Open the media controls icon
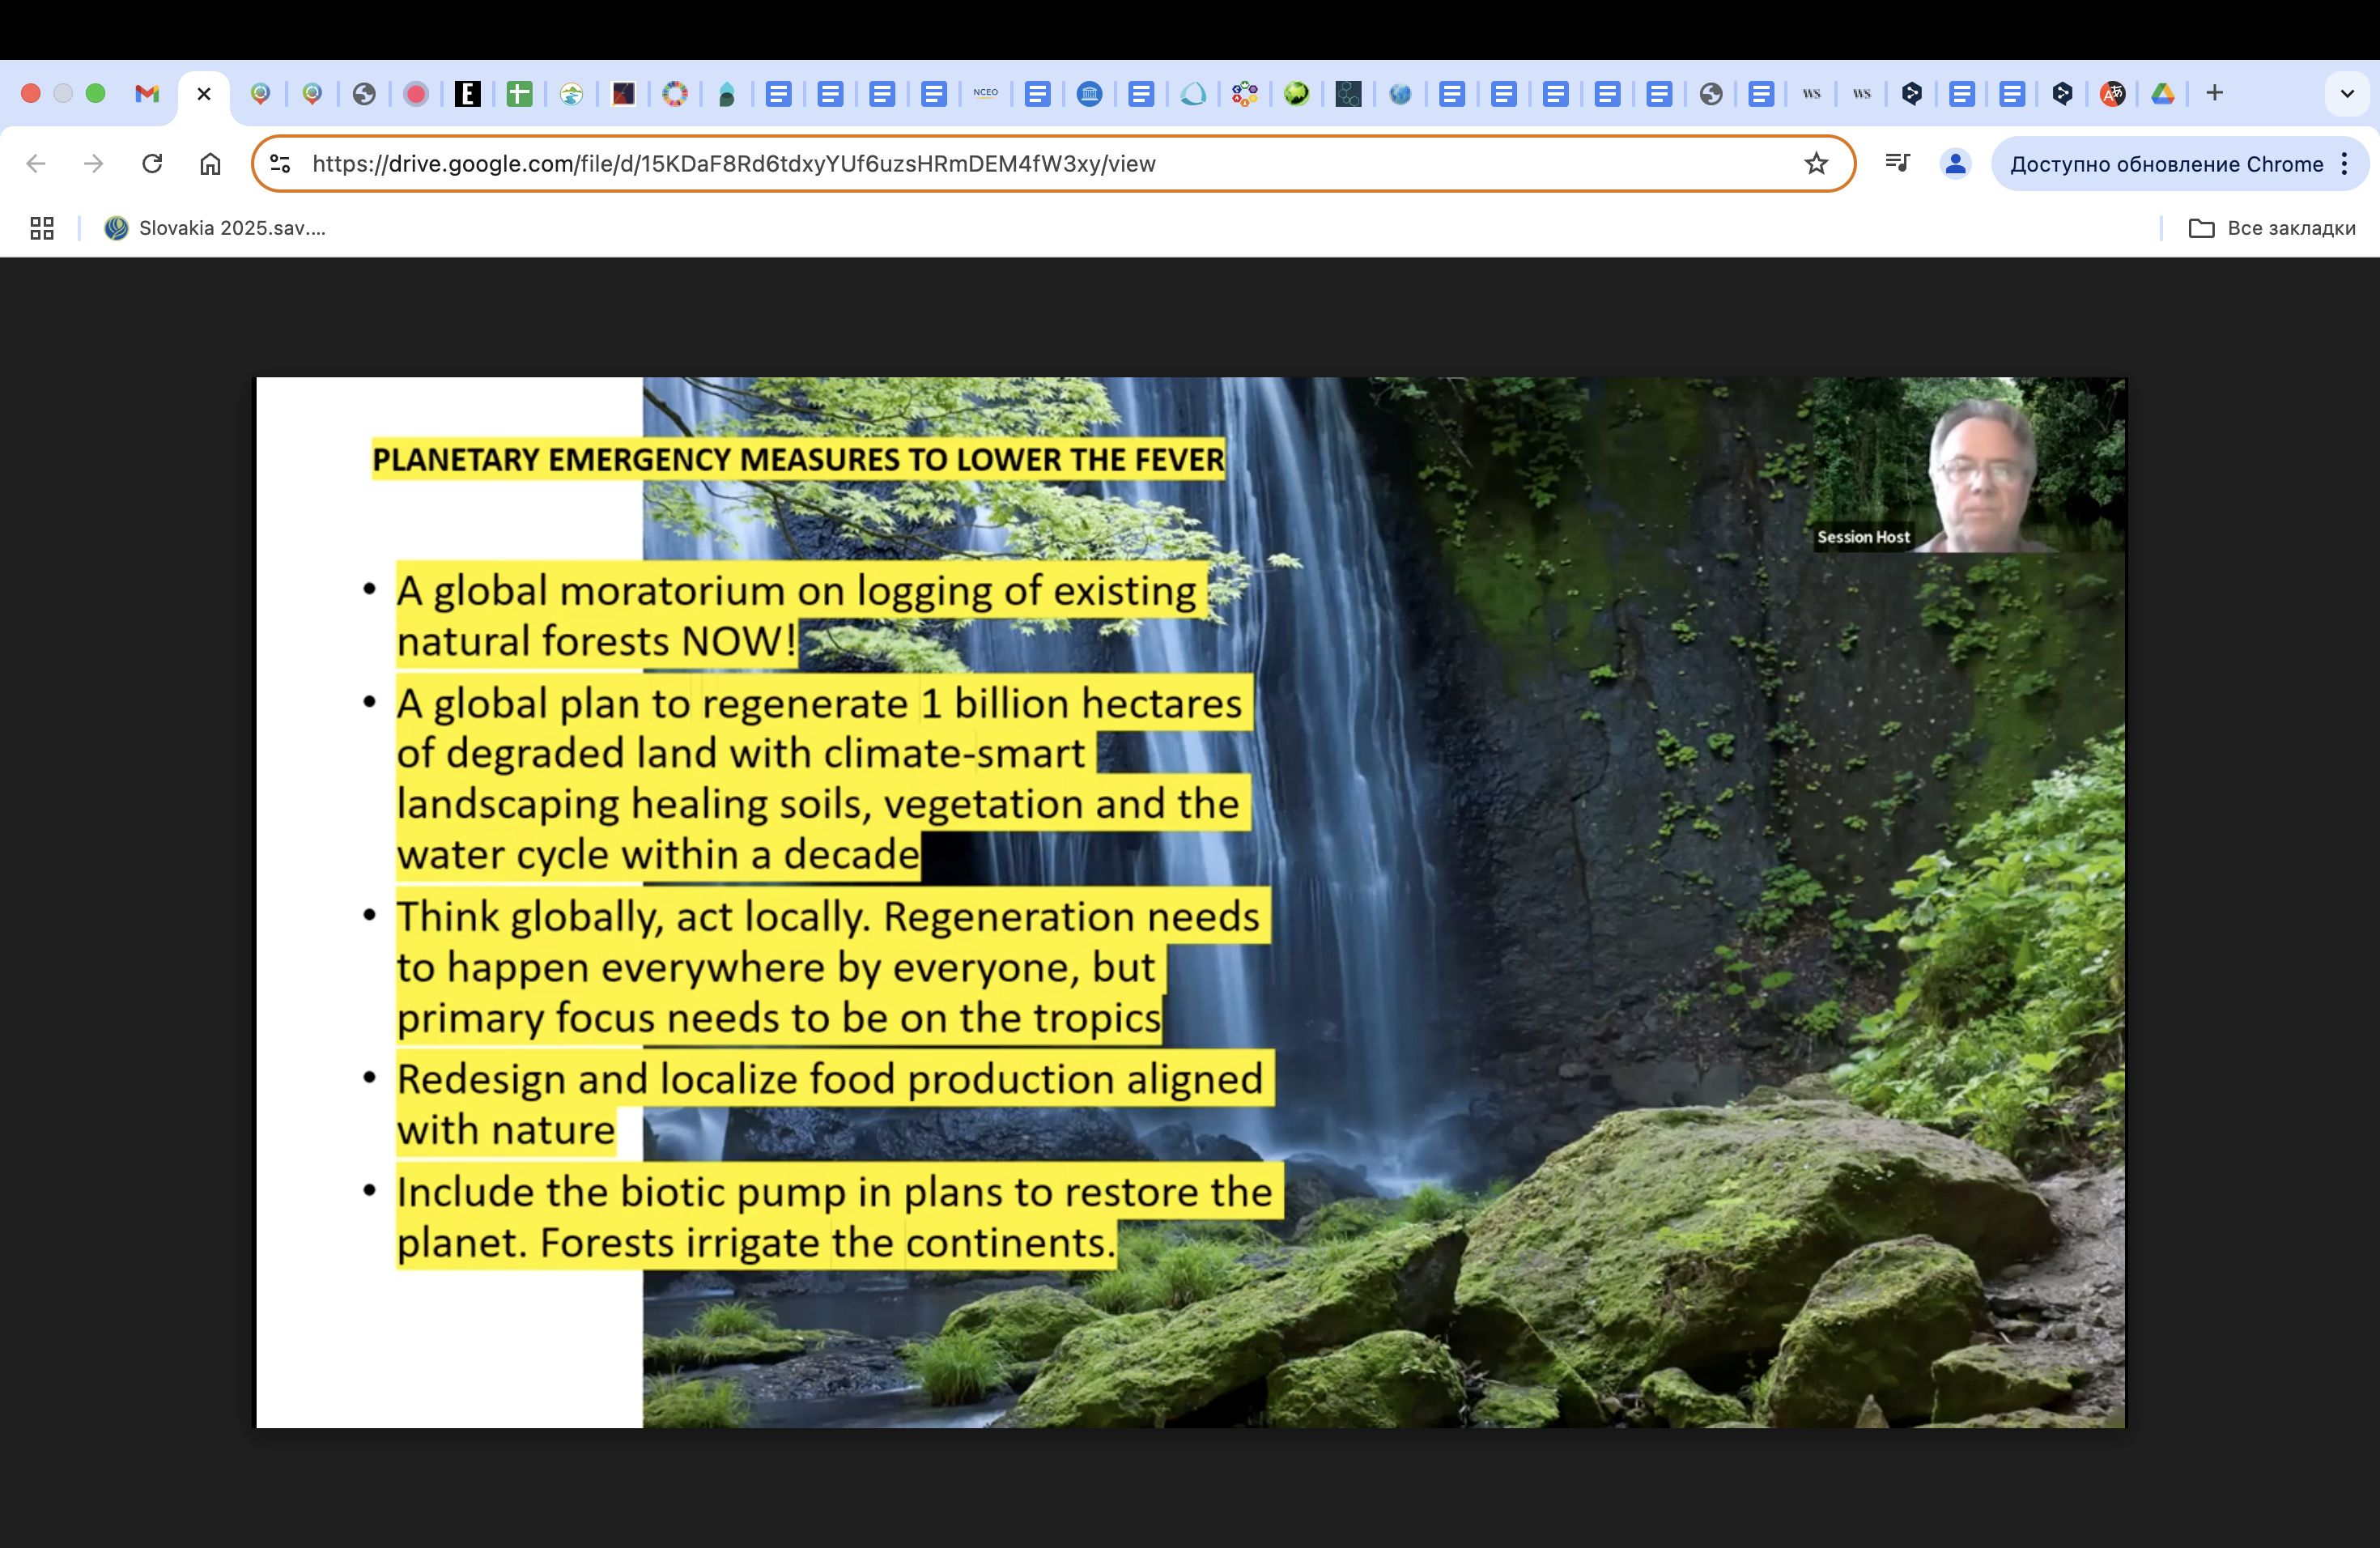 click(x=1897, y=163)
